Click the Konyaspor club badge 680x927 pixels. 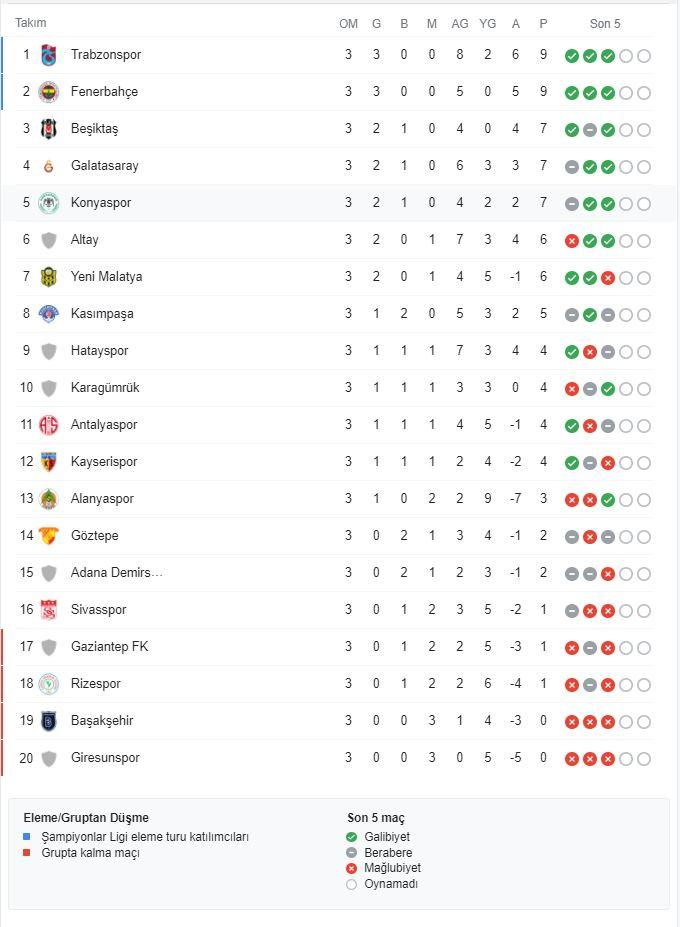click(x=48, y=203)
